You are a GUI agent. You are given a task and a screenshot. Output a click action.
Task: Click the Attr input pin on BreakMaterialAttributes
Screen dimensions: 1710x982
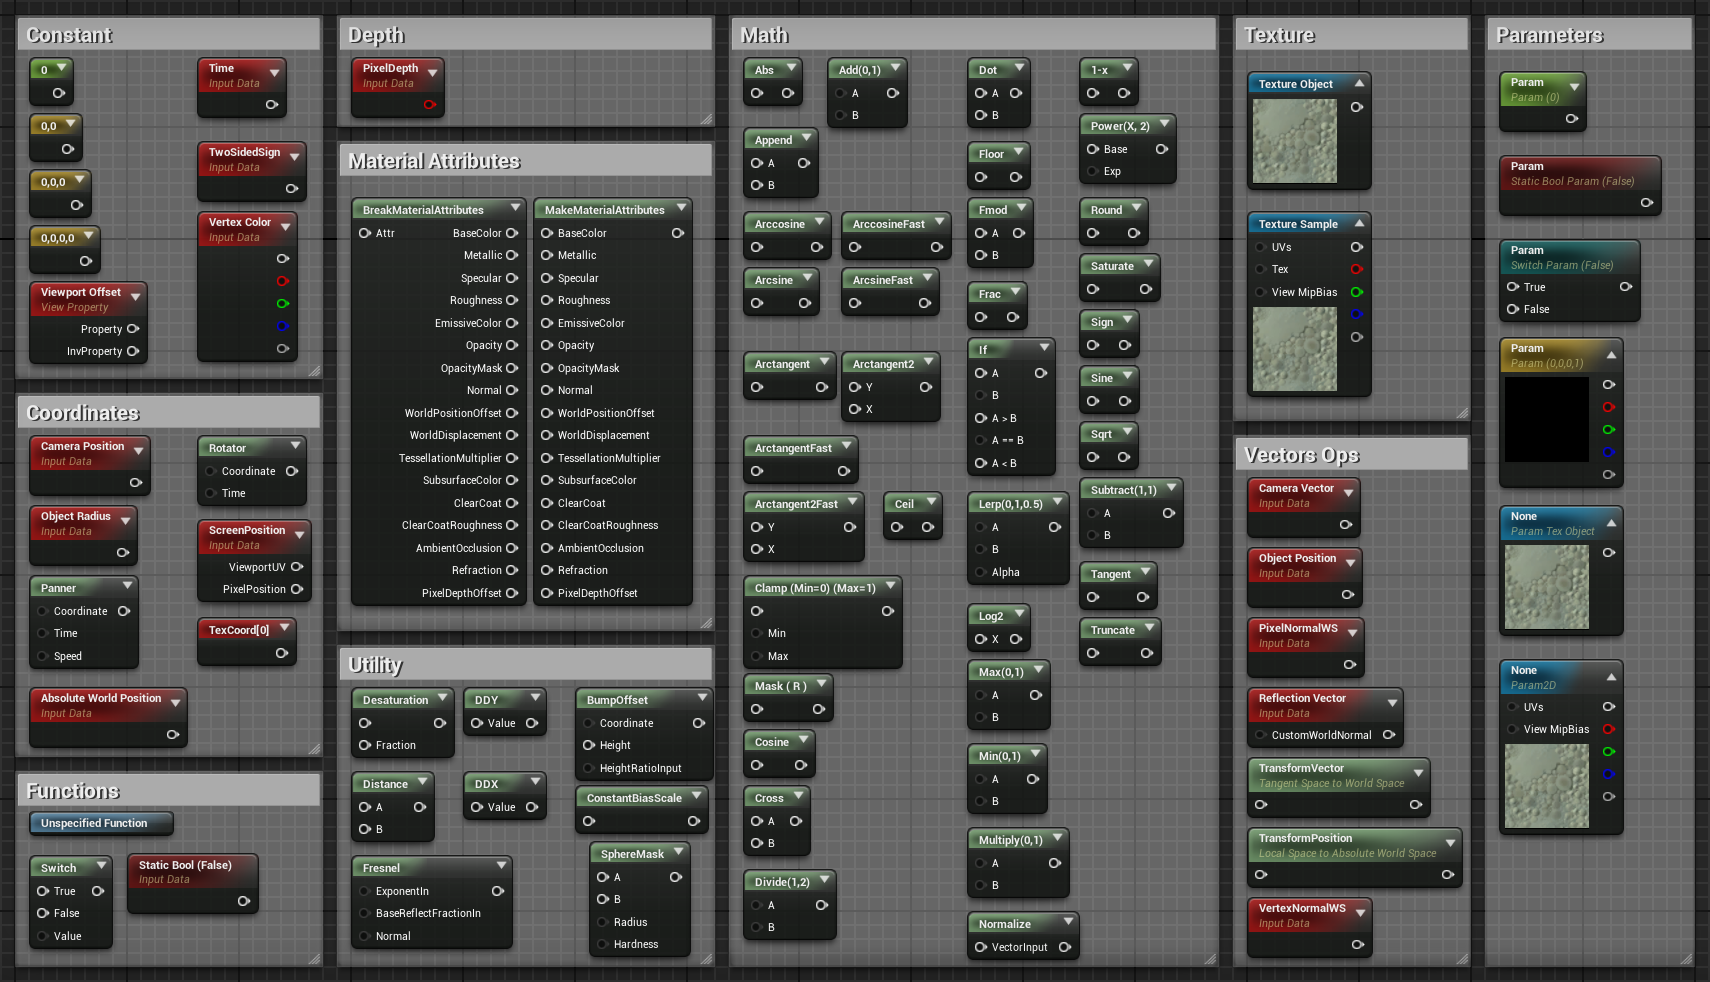(365, 233)
